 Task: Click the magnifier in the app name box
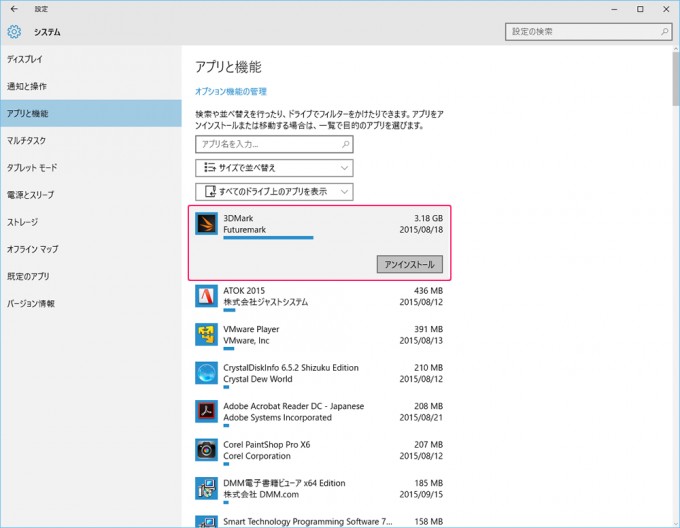point(345,144)
